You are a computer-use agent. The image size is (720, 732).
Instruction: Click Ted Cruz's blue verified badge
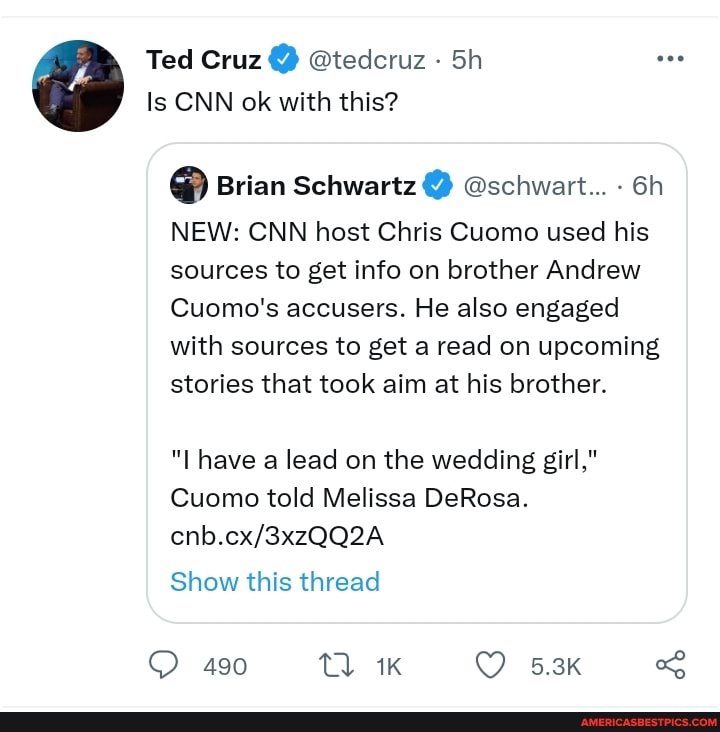(x=285, y=60)
